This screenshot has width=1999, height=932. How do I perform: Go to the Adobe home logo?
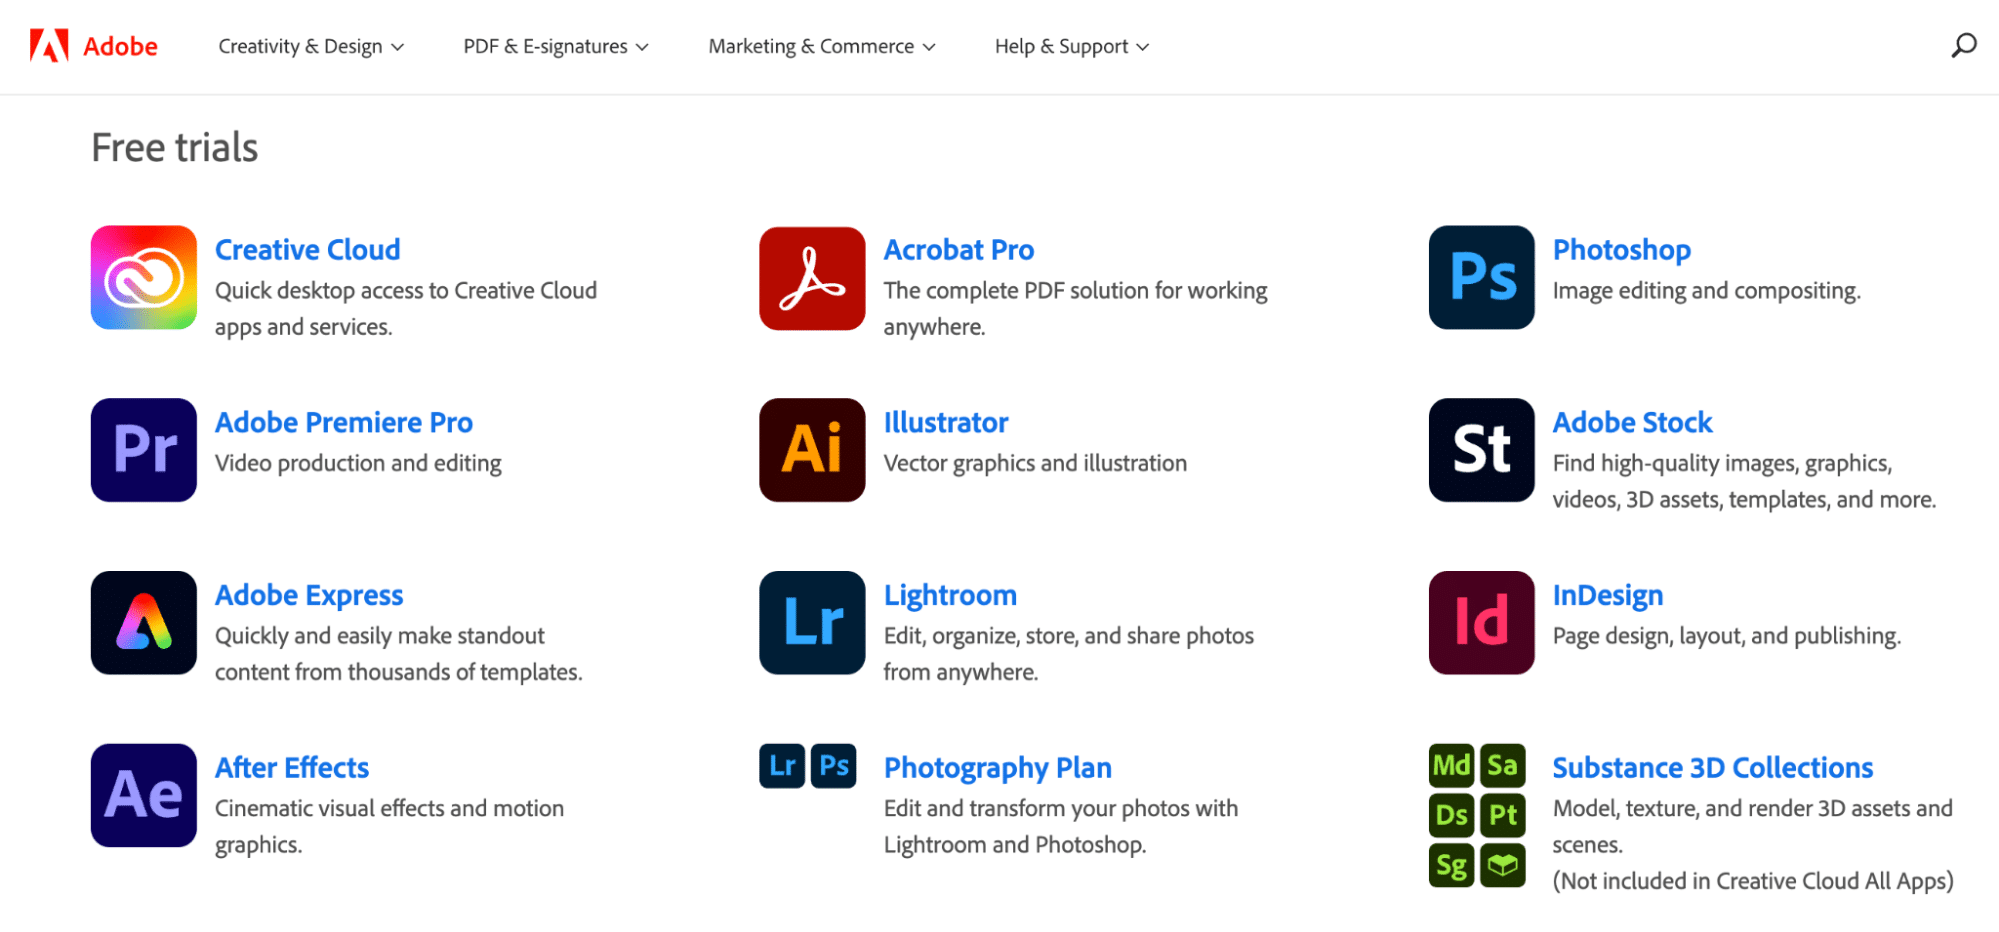point(93,46)
